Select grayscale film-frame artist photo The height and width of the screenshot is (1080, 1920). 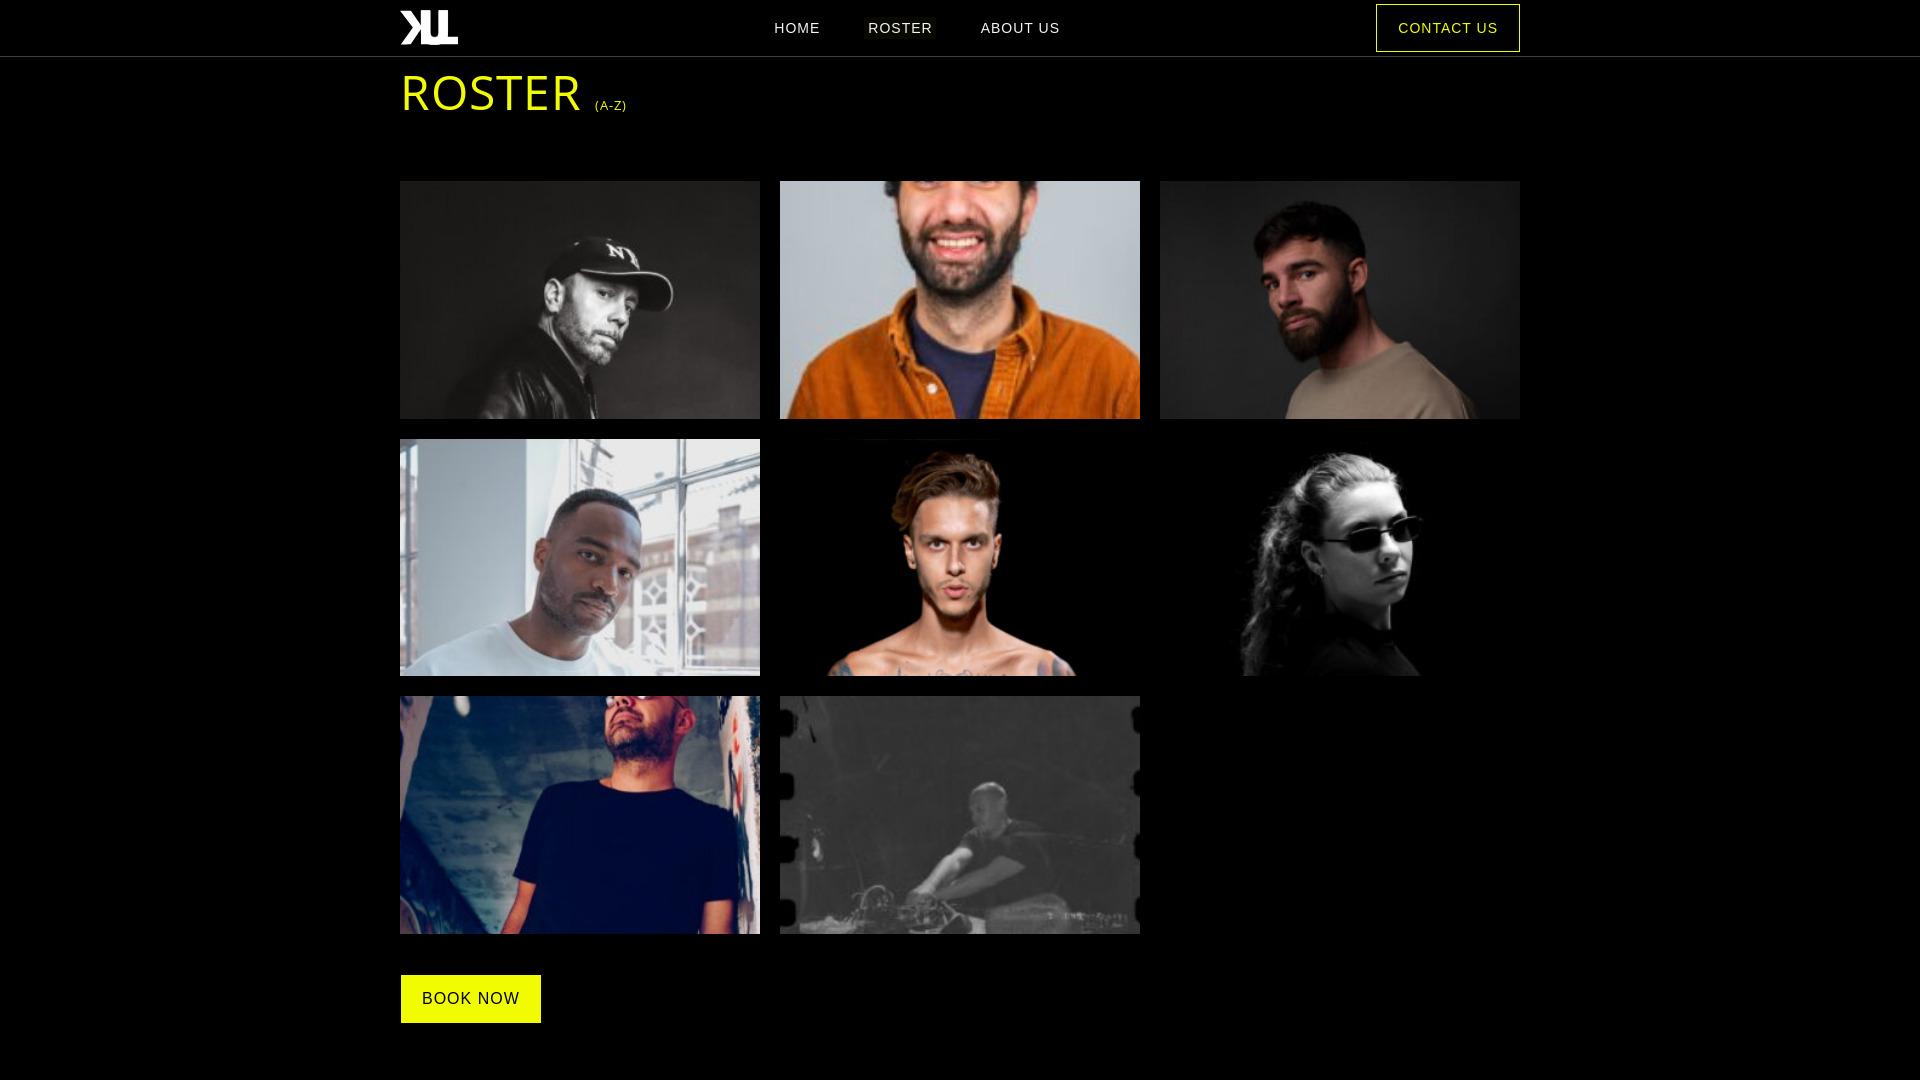(x=960, y=815)
